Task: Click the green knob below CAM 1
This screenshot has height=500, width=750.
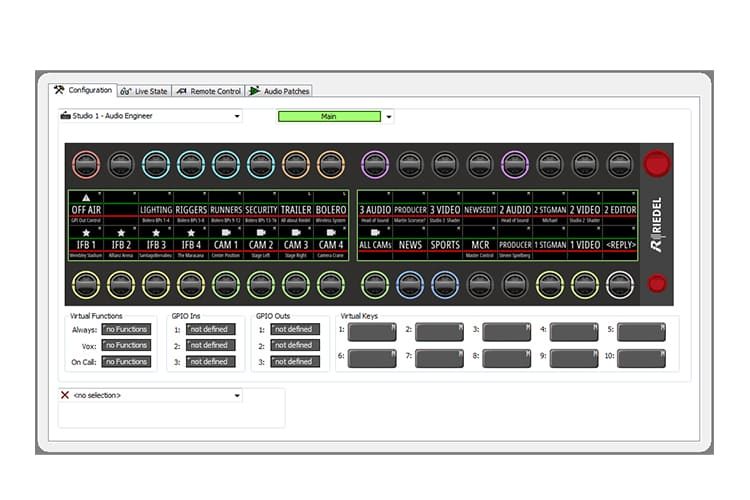Action: pyautogui.click(x=226, y=285)
